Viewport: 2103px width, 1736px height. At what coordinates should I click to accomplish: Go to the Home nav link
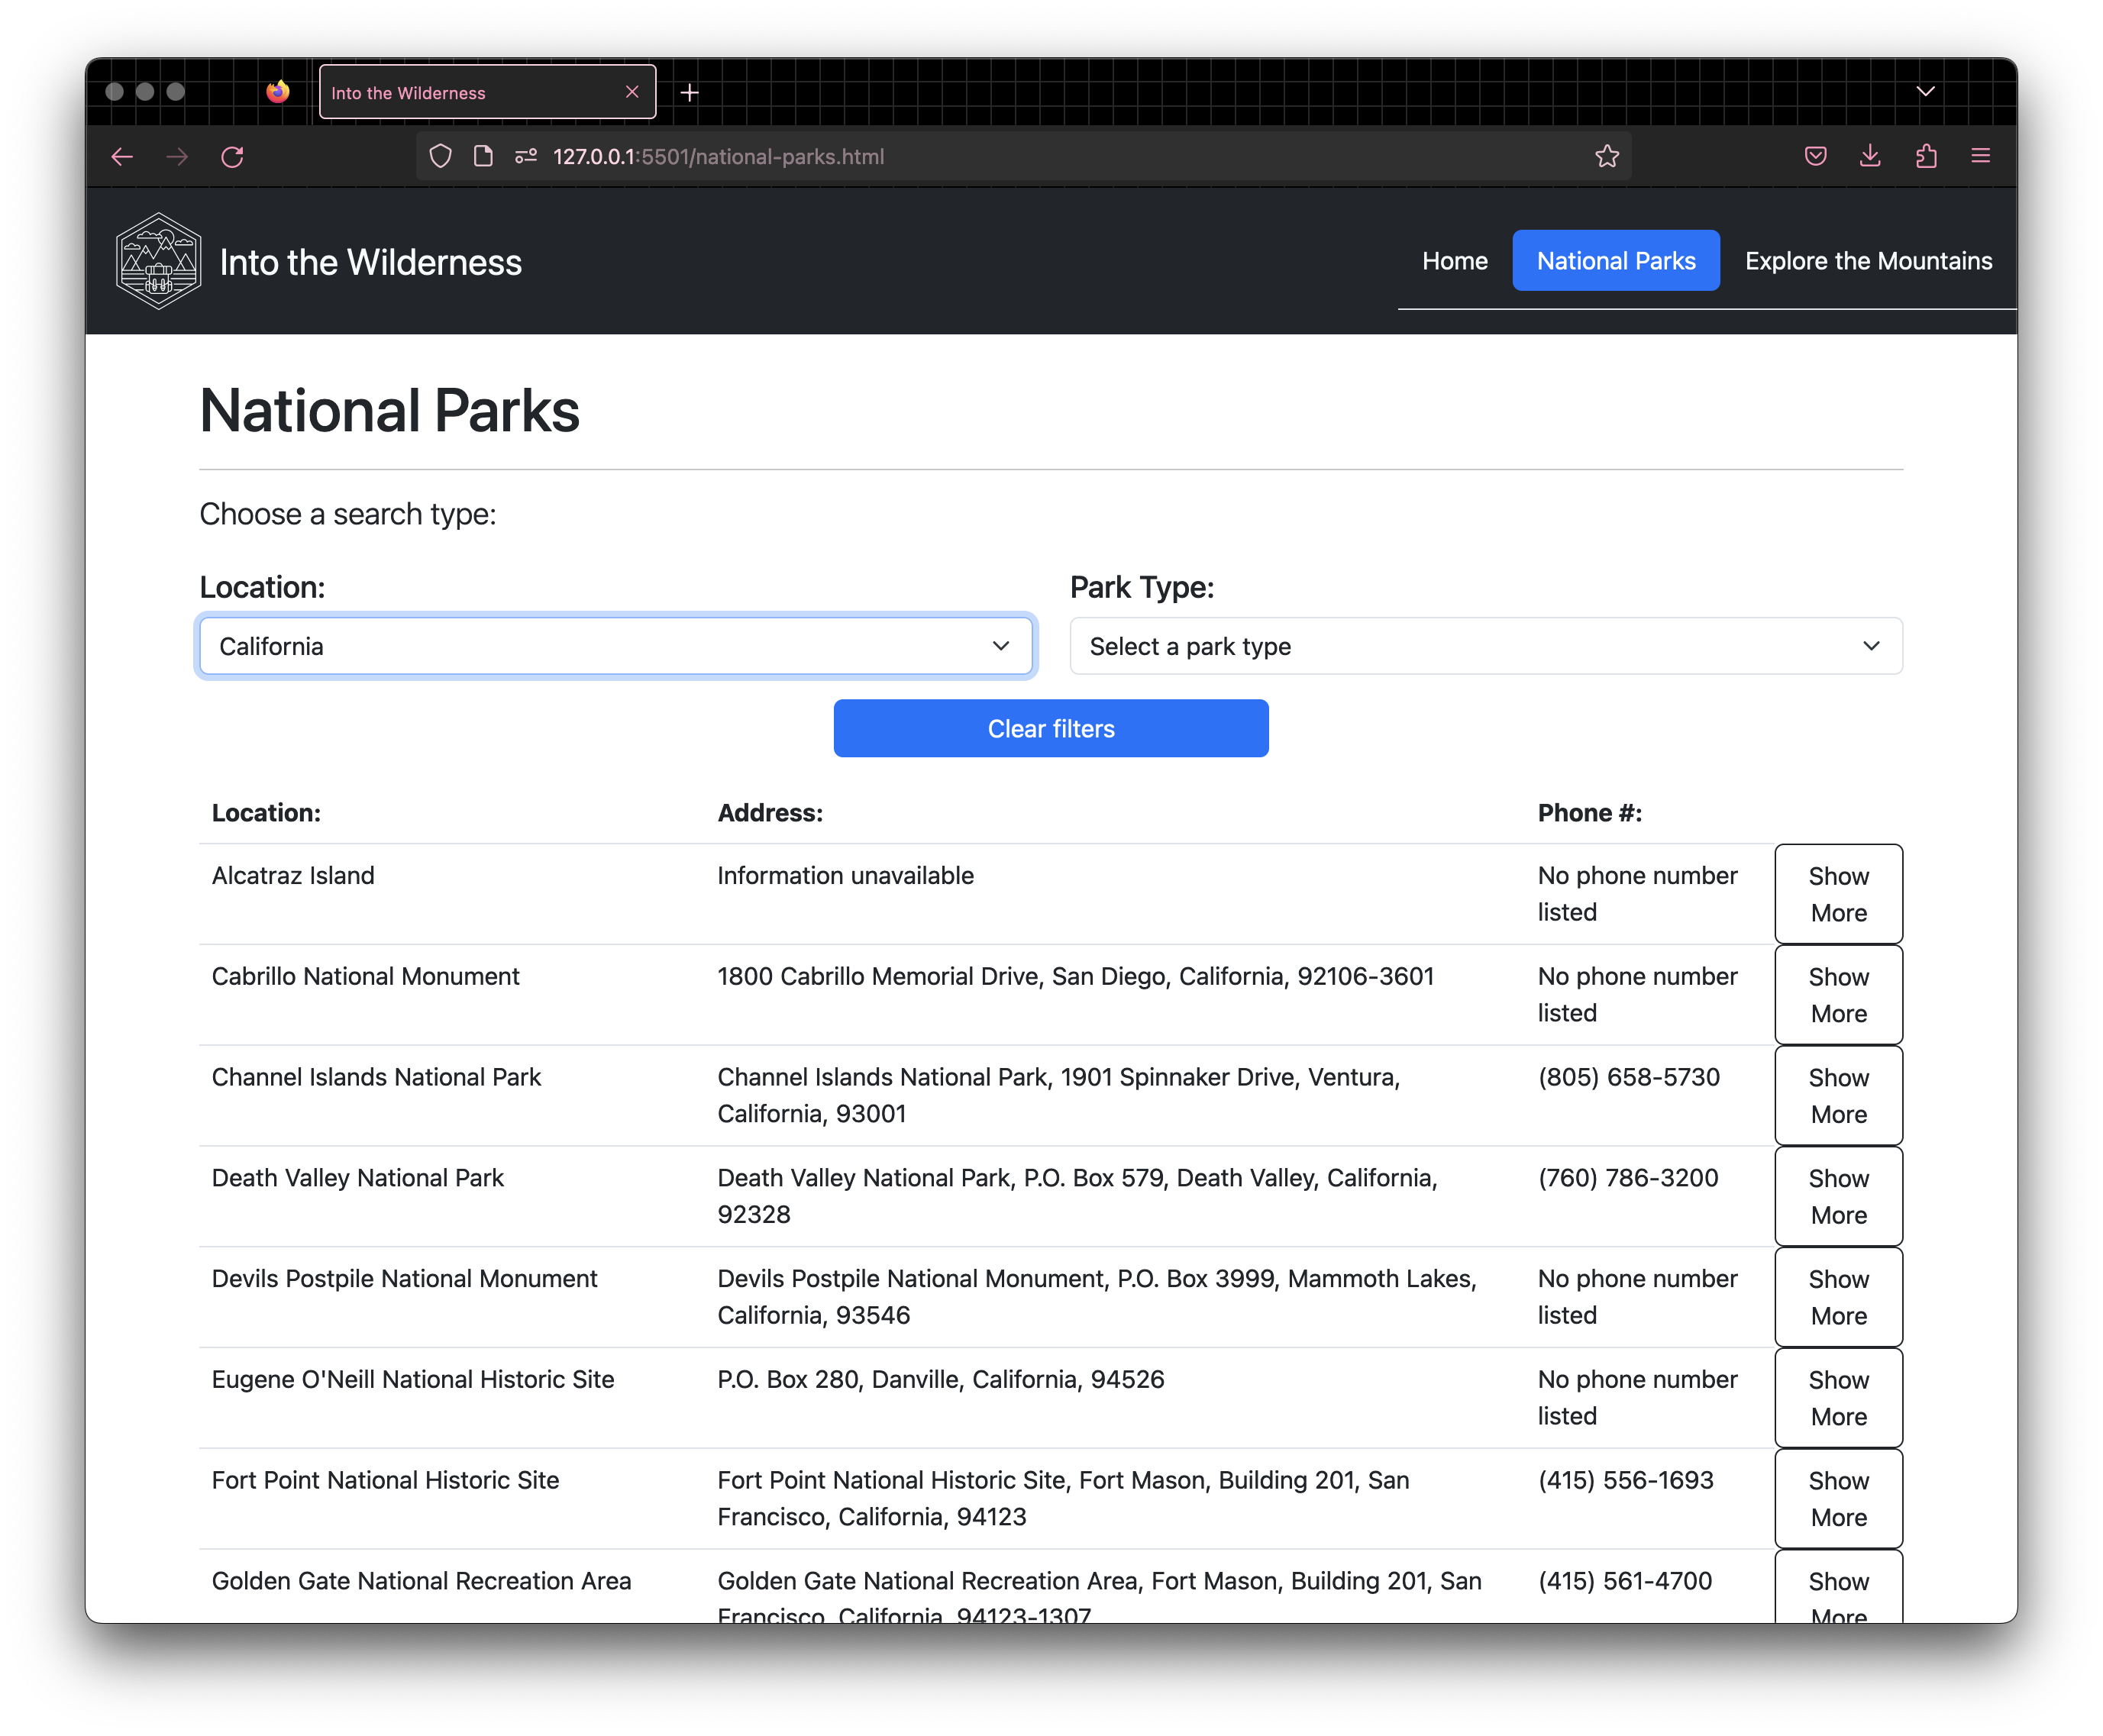click(1454, 261)
